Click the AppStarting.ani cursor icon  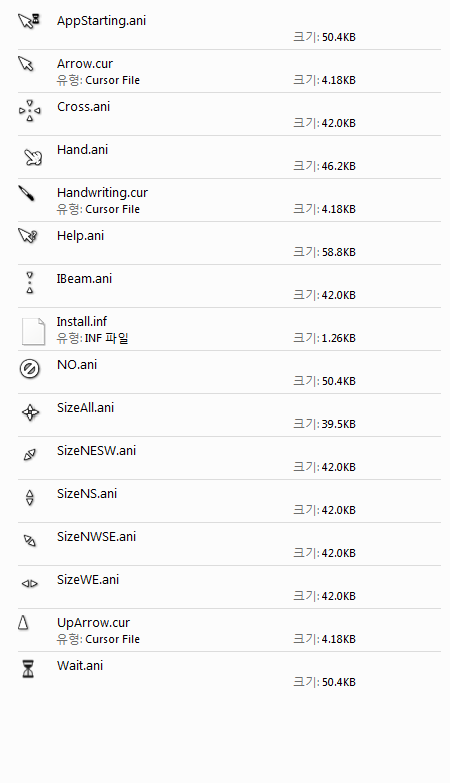coord(29,21)
